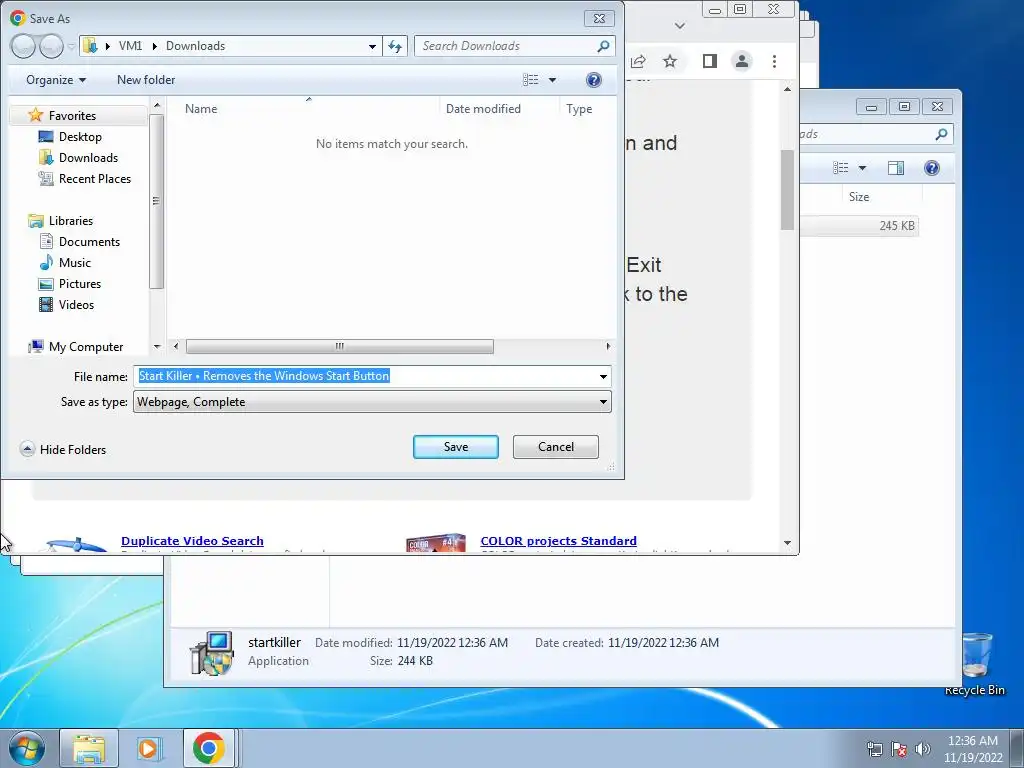Open the Documents library
Viewport: 1024px width, 768px height.
[x=89, y=242]
